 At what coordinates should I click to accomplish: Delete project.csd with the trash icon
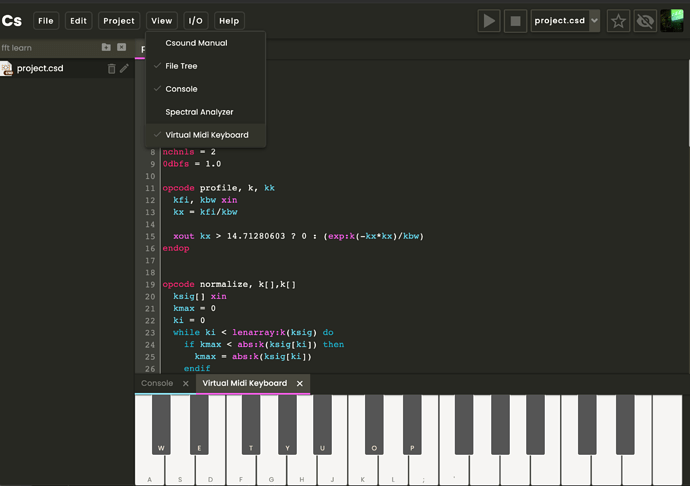pos(112,69)
